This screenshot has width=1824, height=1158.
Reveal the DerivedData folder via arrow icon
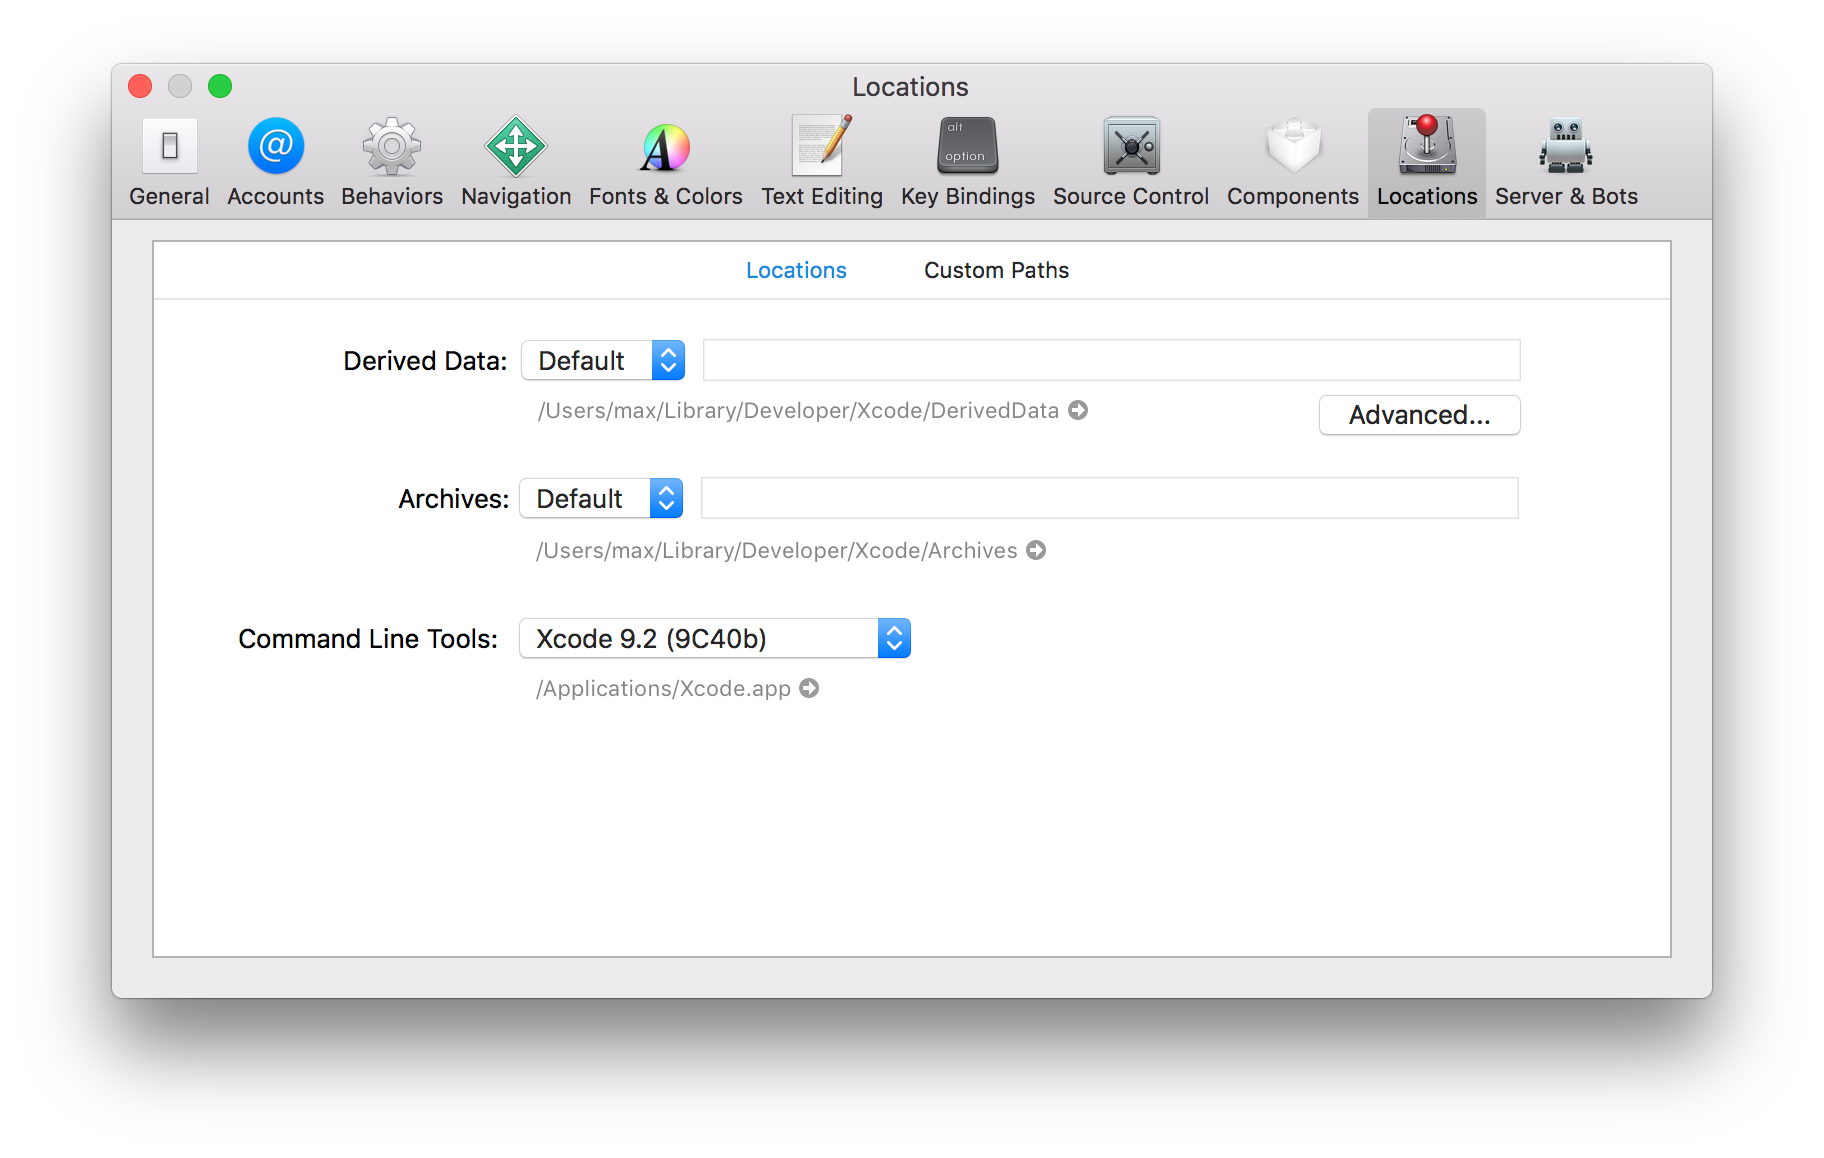click(x=1078, y=410)
